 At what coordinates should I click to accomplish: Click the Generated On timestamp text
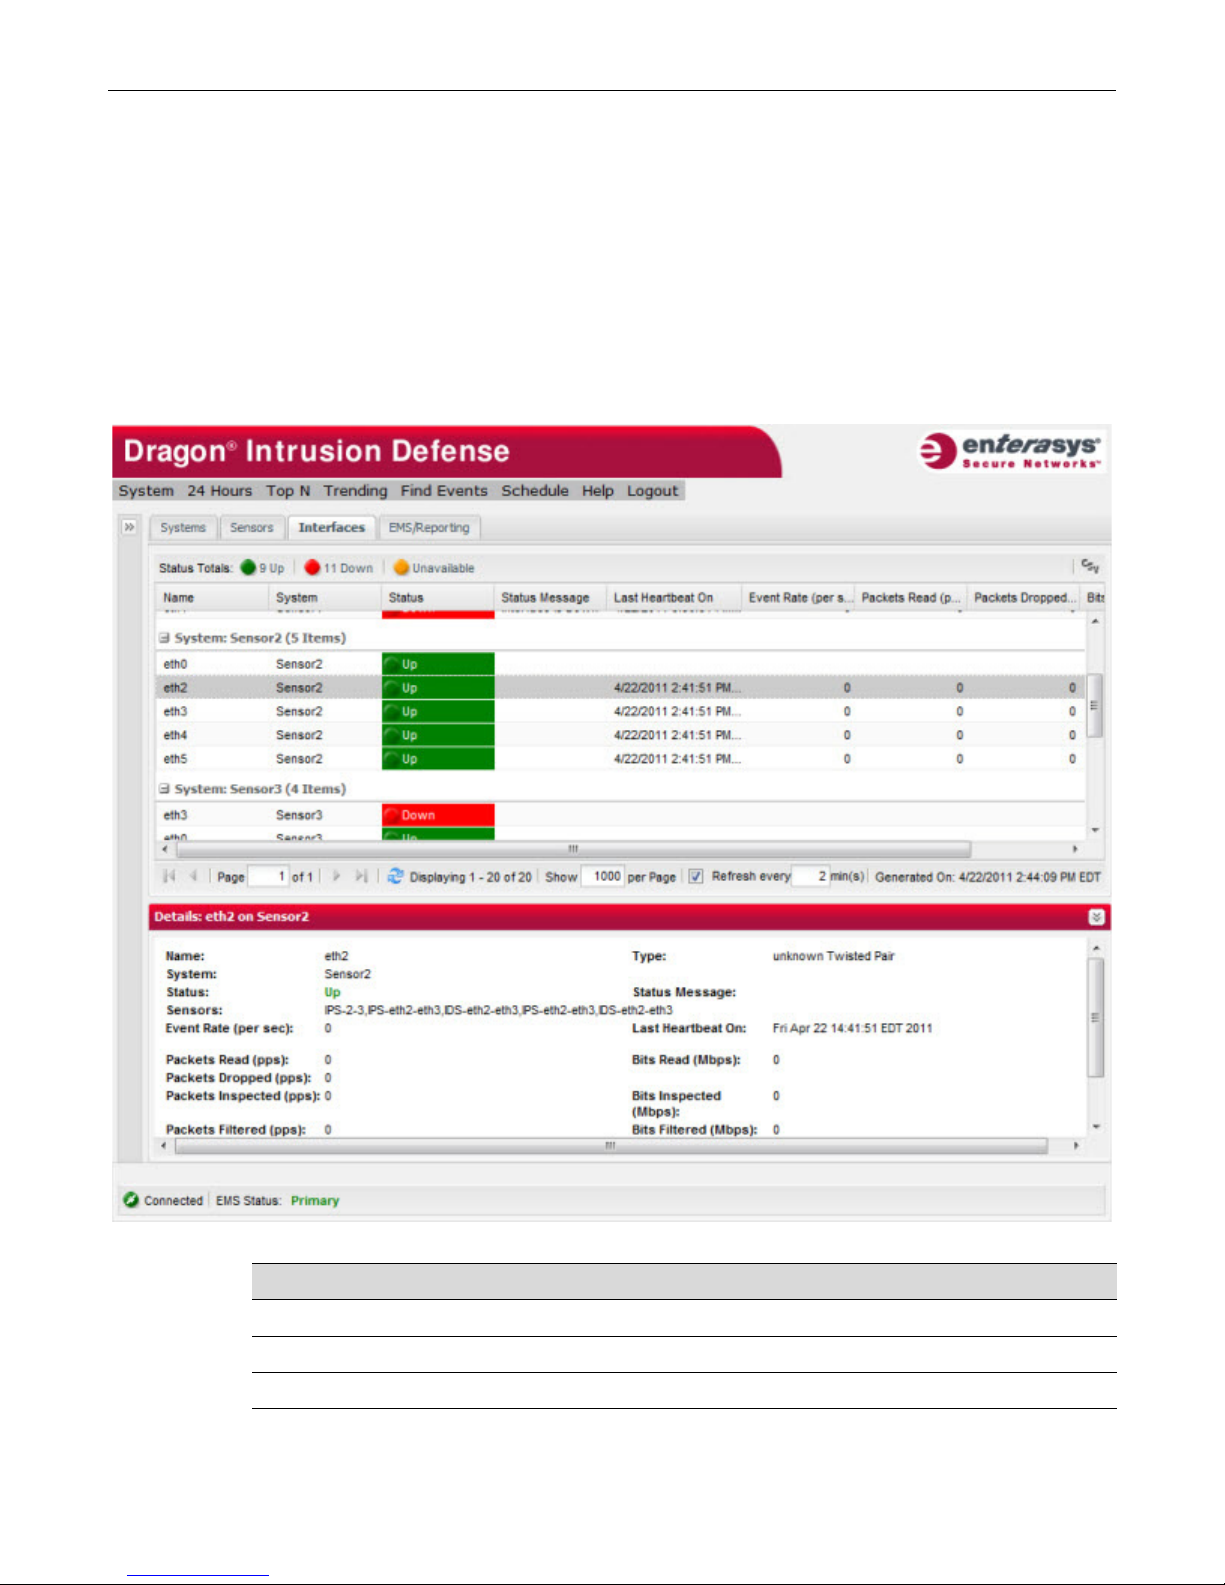[x=988, y=877]
